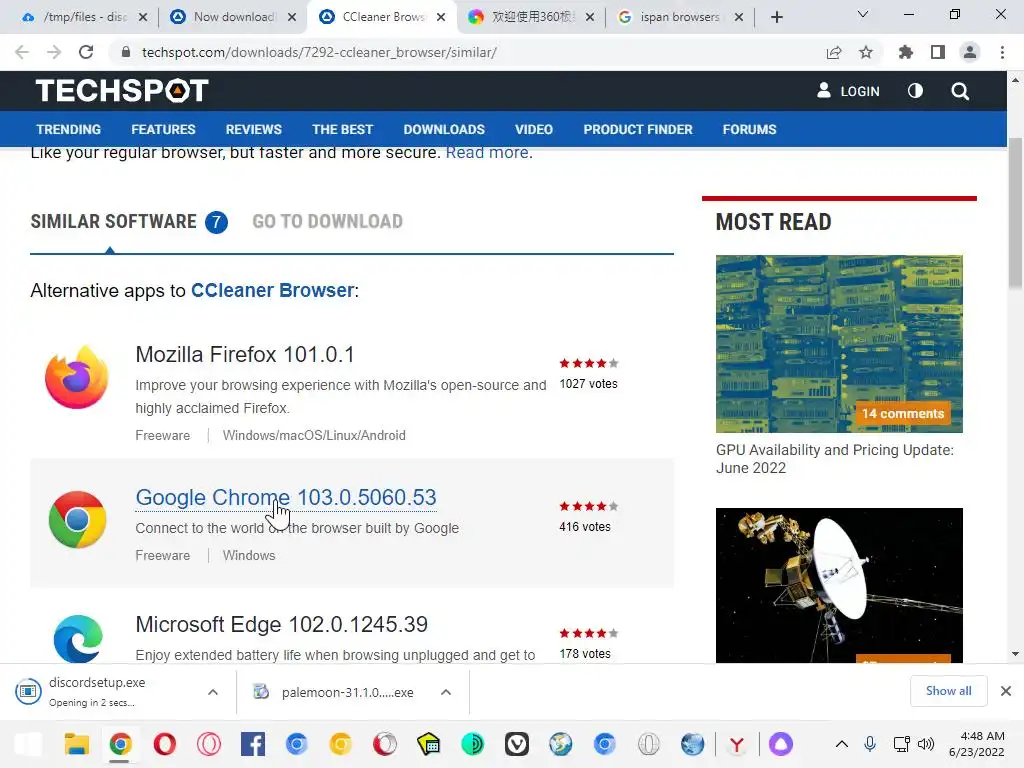Open File Explorer from the taskbar
This screenshot has height=768, width=1024.
coord(76,744)
